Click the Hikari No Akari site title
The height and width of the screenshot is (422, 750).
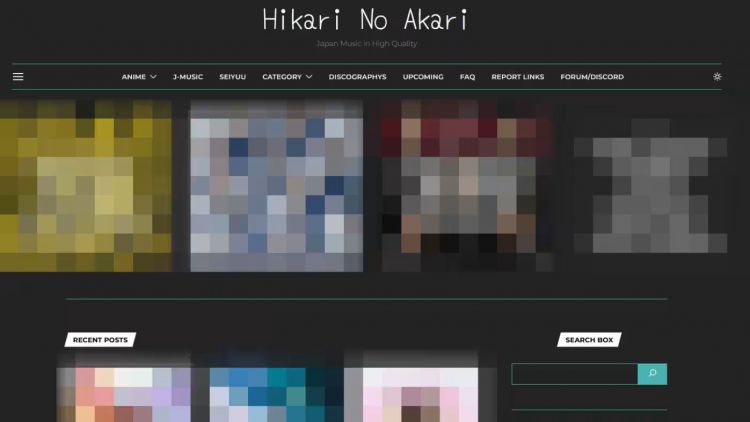[365, 20]
